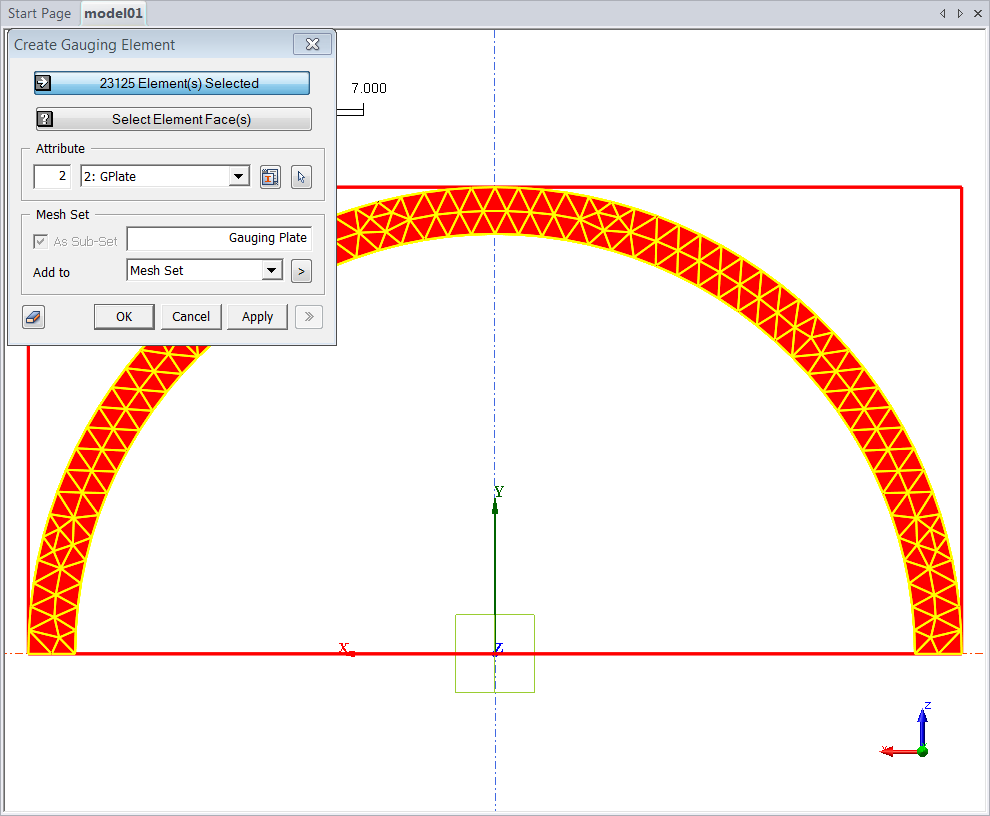Close the model01 document with X
This screenshot has width=990, height=816.
(976, 13)
